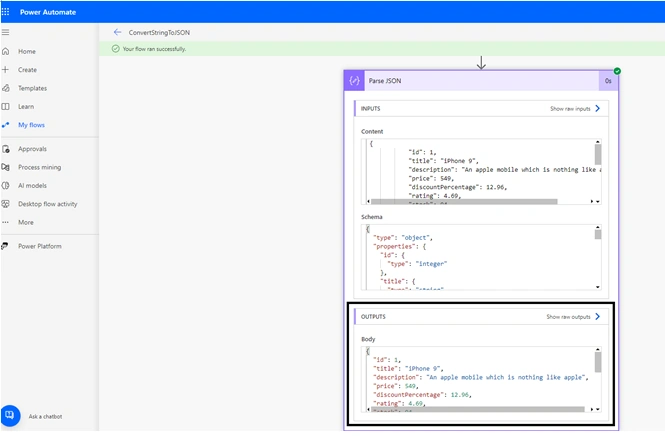Expand raw inputs chevron arrow
665x436 pixels.
[x=598, y=109]
